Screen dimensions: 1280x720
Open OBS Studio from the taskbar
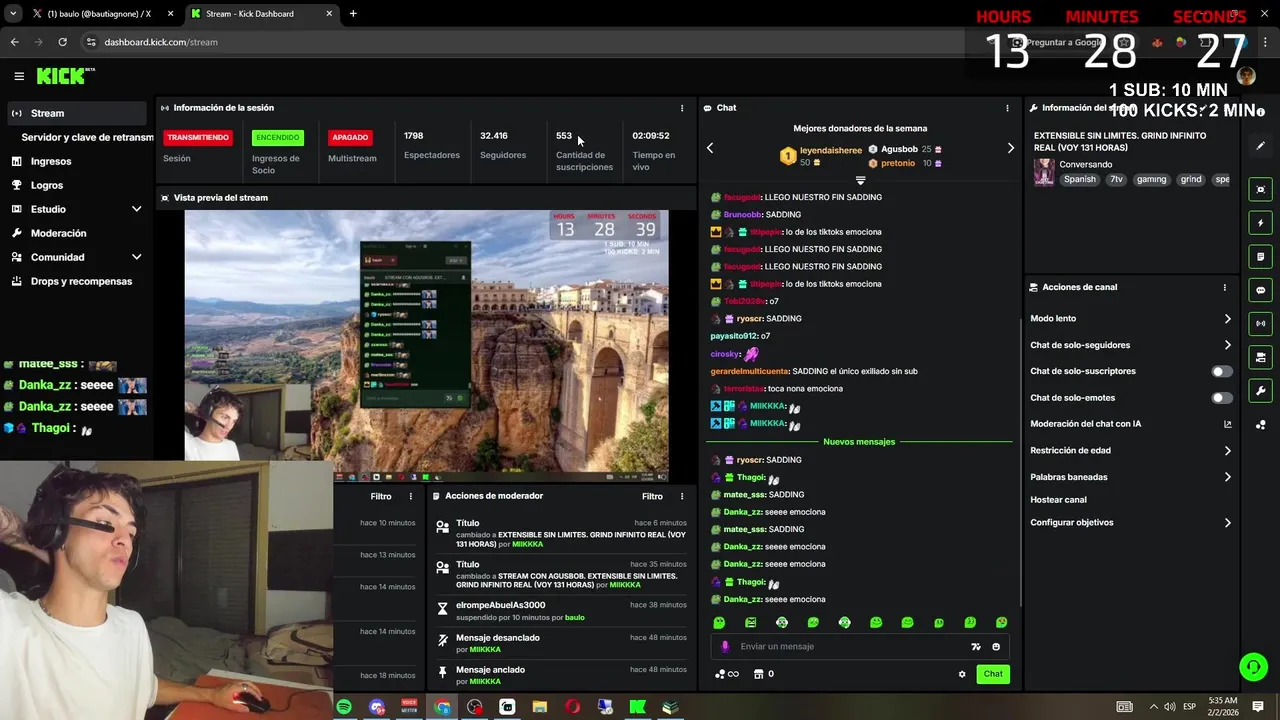474,707
